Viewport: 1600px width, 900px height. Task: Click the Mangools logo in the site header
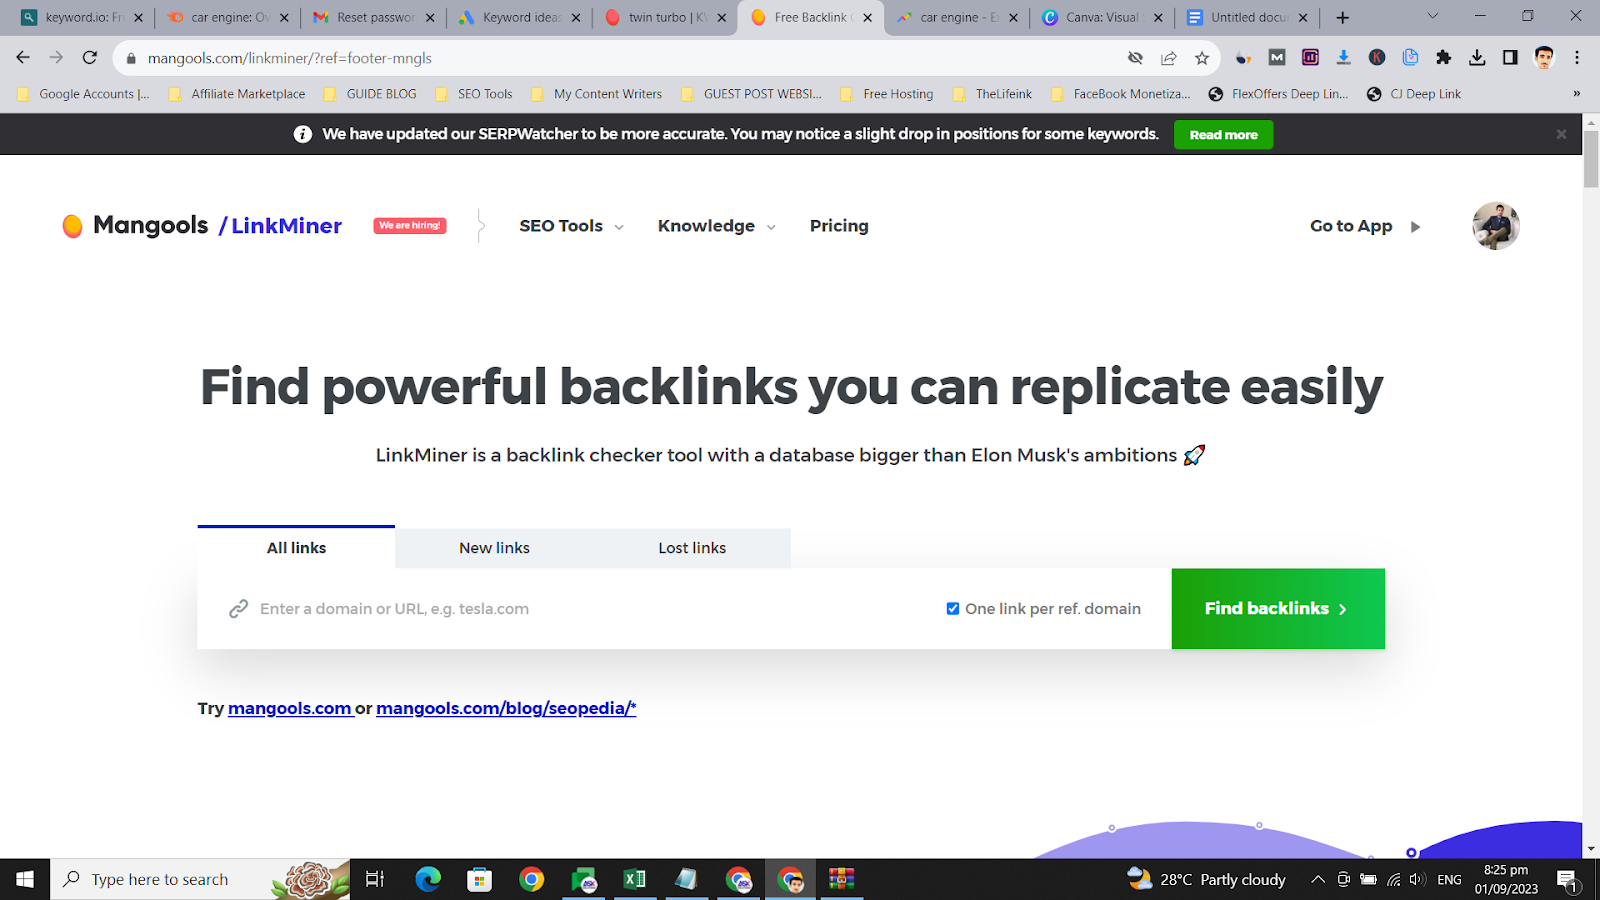click(136, 226)
